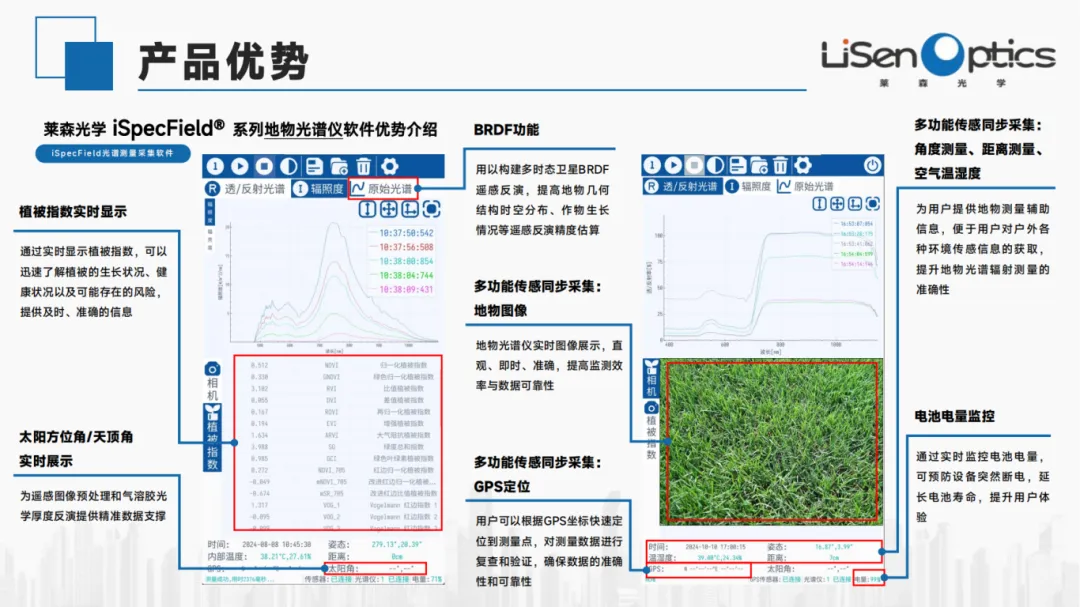Select the ARVI row in index table
1080x607 pixels.
[338, 435]
